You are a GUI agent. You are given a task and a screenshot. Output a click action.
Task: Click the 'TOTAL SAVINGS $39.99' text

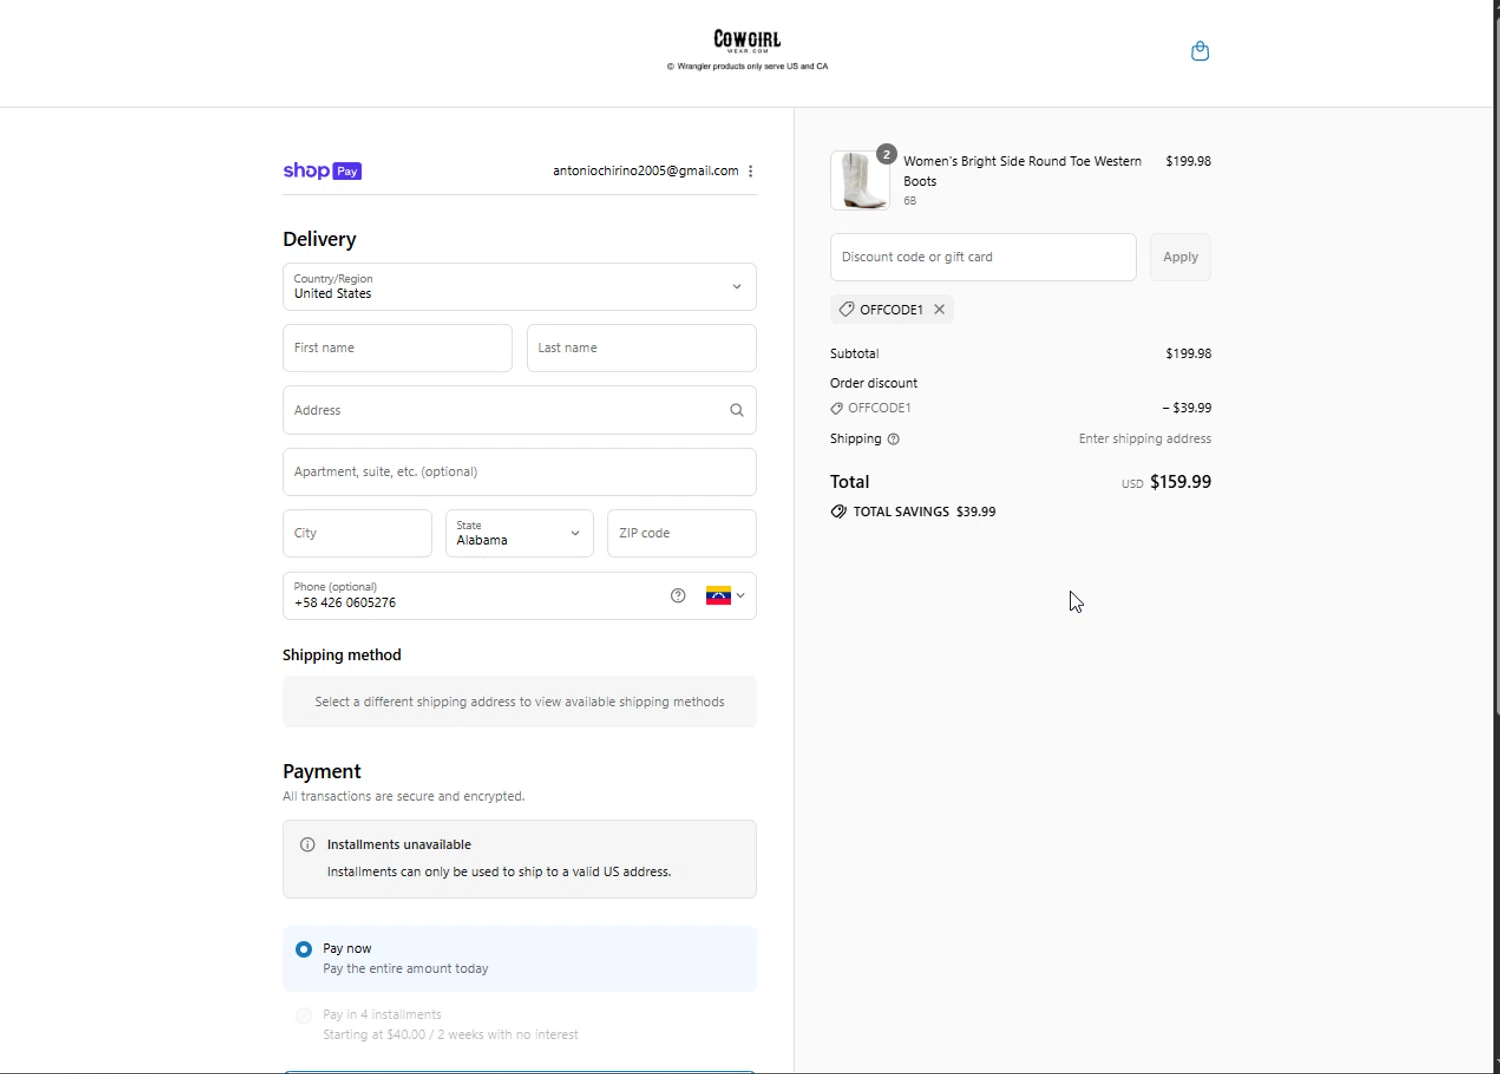(924, 512)
